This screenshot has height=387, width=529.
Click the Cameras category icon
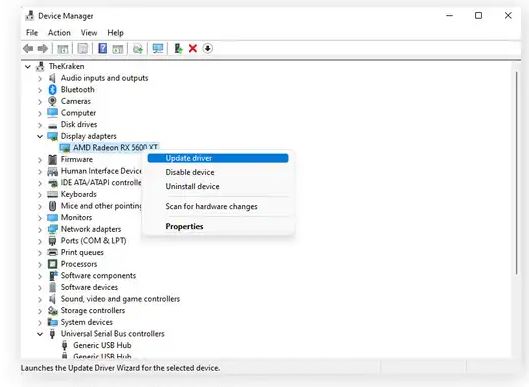52,101
